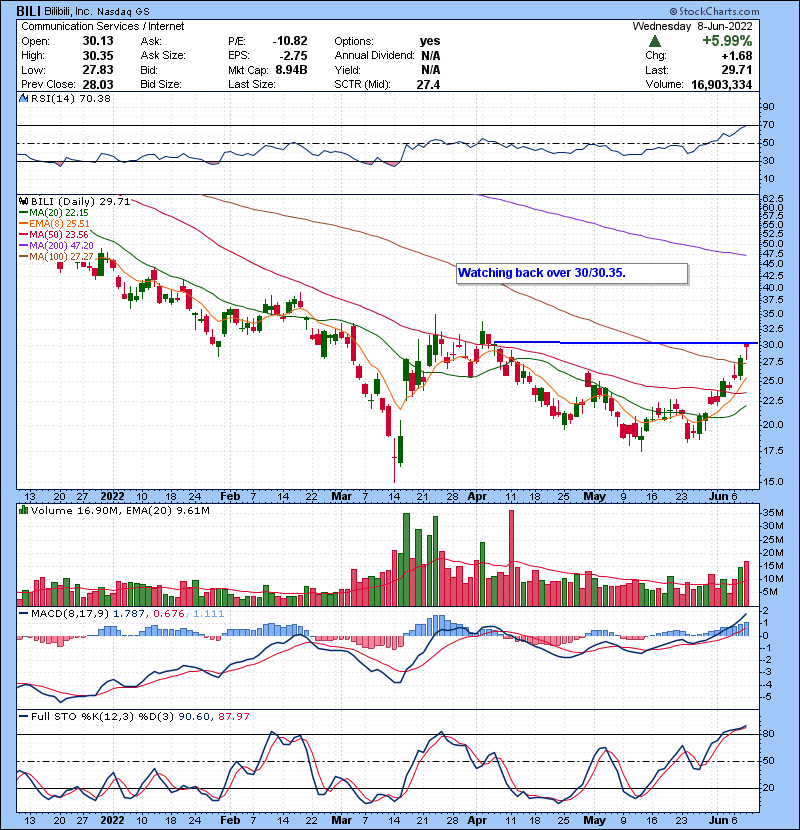Click the MA(50) 23.56 legend entry
Image resolution: width=800 pixels, height=830 pixels.
click(x=54, y=234)
